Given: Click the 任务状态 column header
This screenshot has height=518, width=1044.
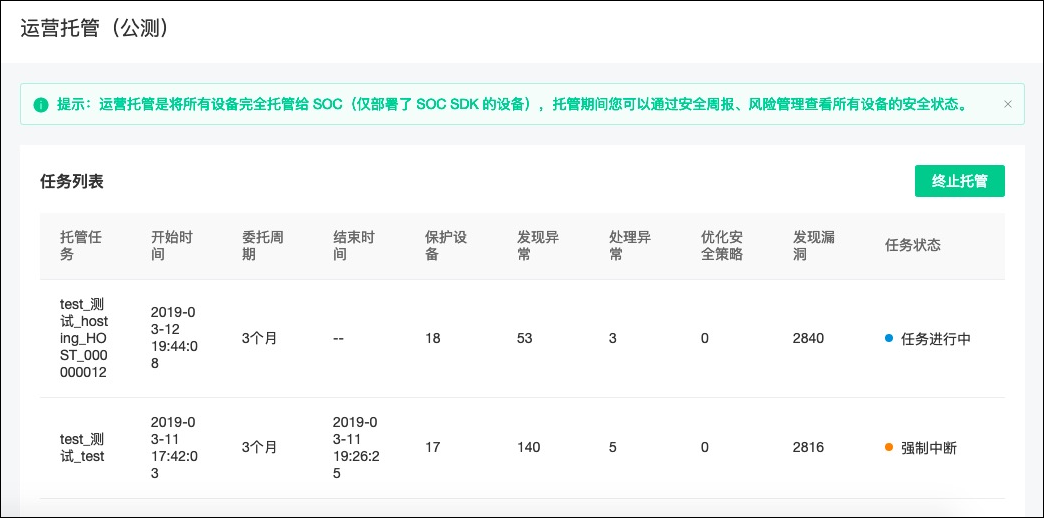Looking at the screenshot, I should (912, 245).
